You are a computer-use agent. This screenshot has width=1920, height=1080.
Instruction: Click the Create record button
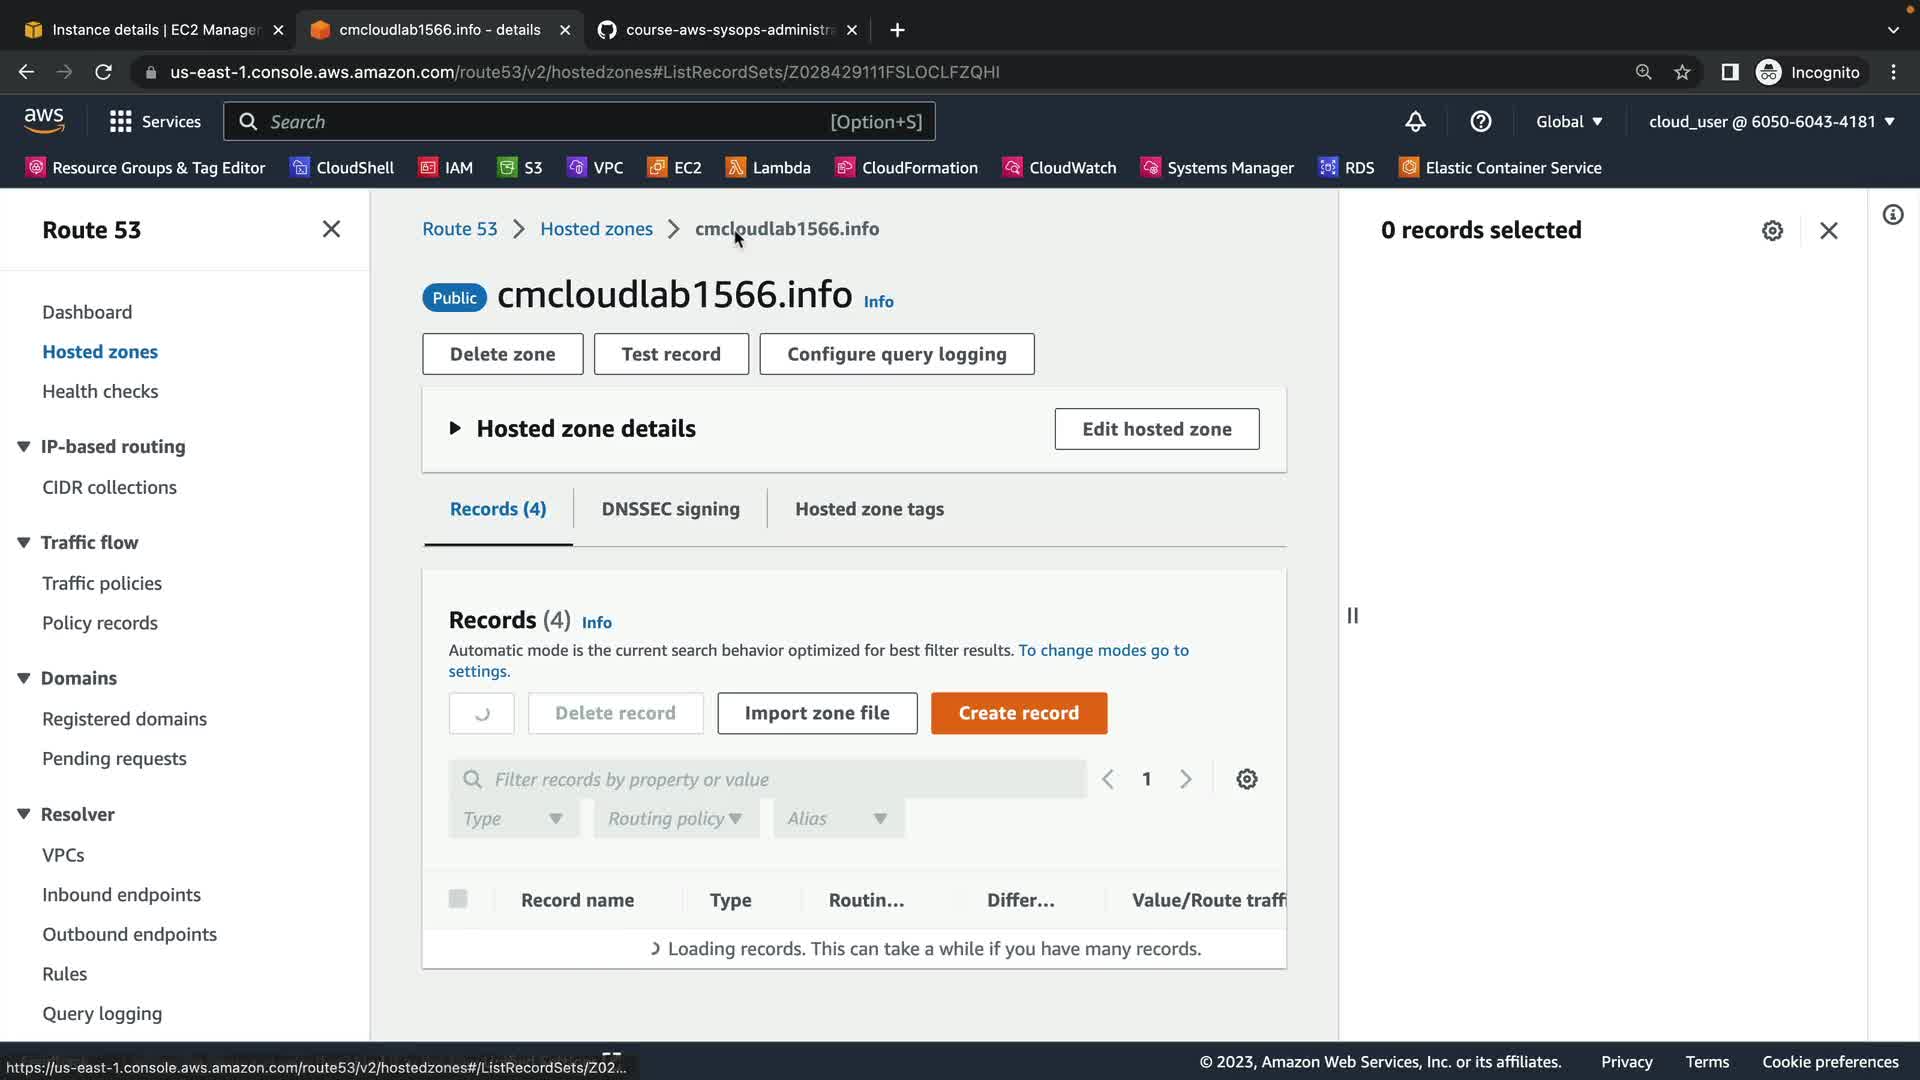[1018, 714]
